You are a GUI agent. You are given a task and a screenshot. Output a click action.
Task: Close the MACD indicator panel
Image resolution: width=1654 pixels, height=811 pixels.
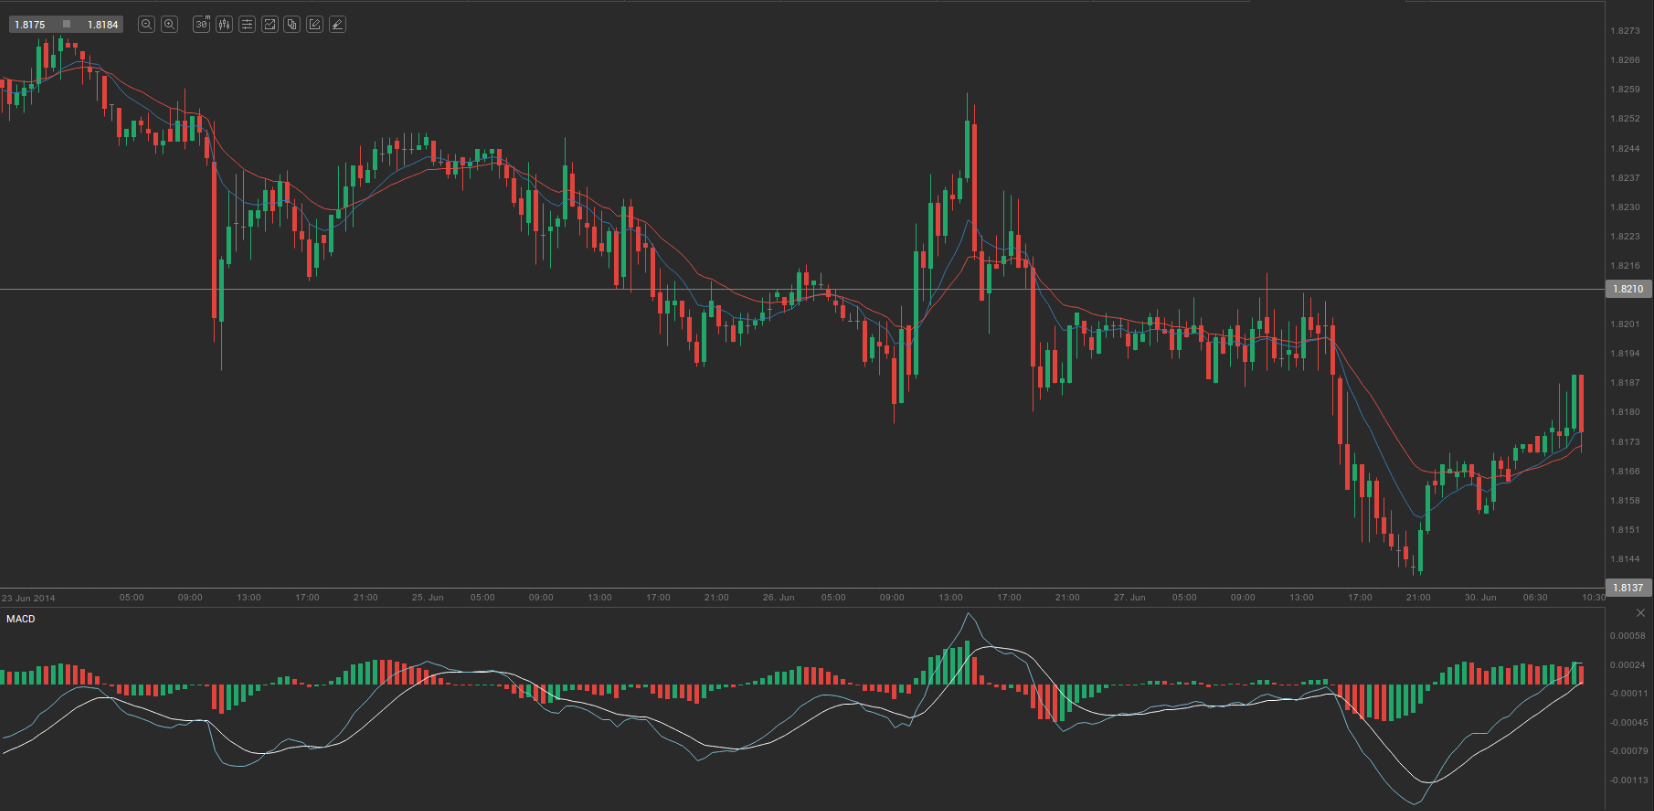(1640, 613)
